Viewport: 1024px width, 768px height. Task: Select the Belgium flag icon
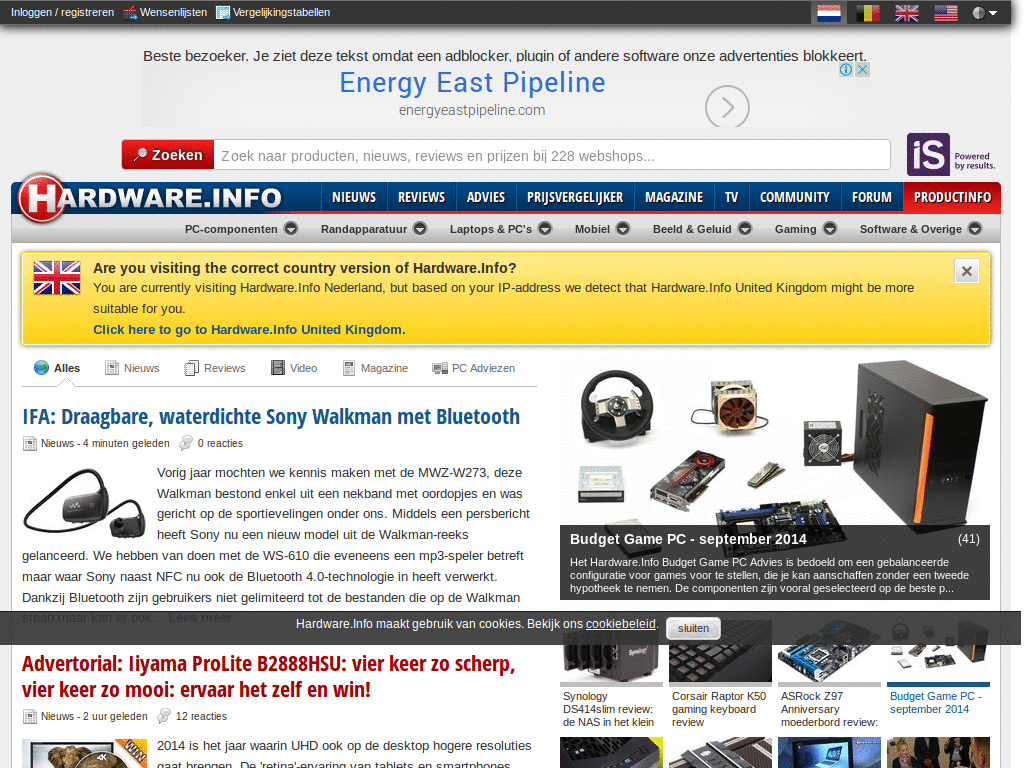(868, 12)
